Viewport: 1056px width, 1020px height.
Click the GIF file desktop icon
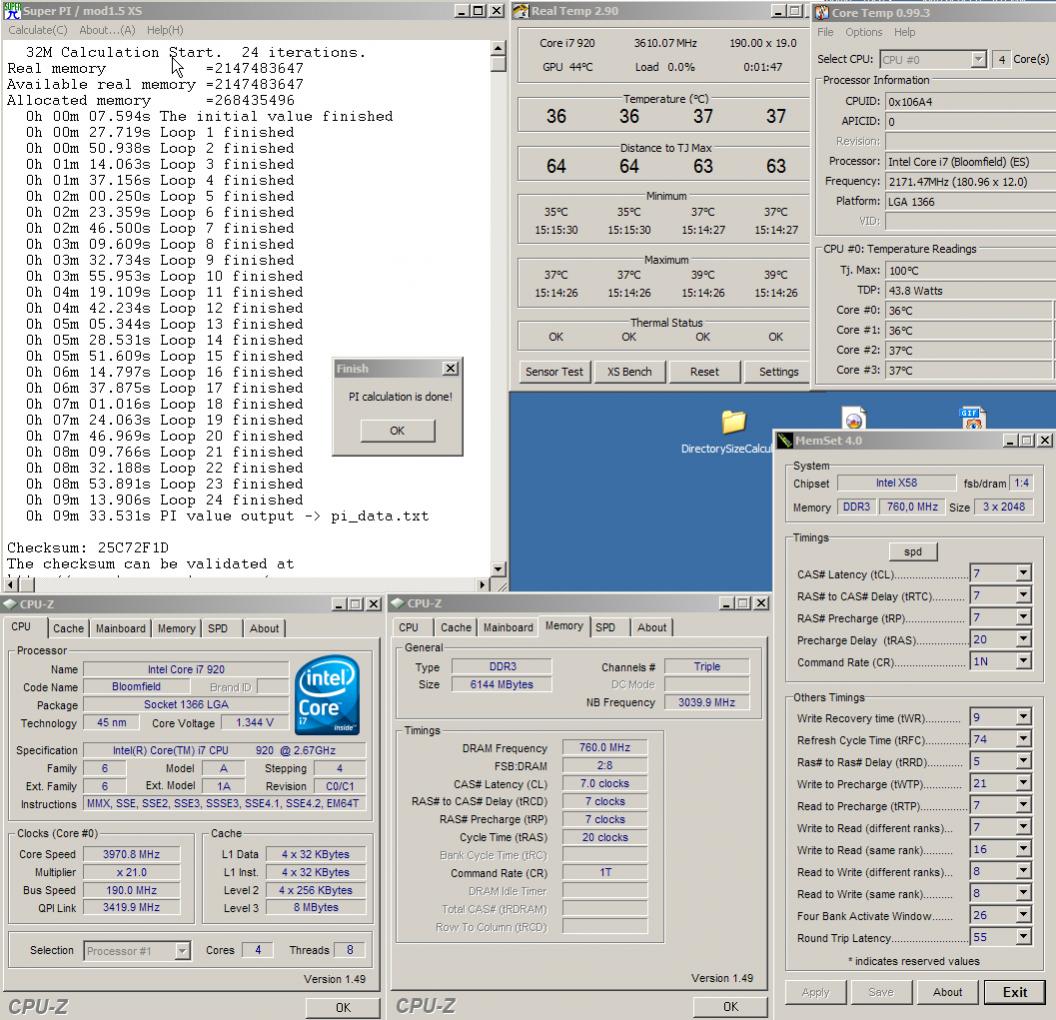pyautogui.click(x=972, y=418)
